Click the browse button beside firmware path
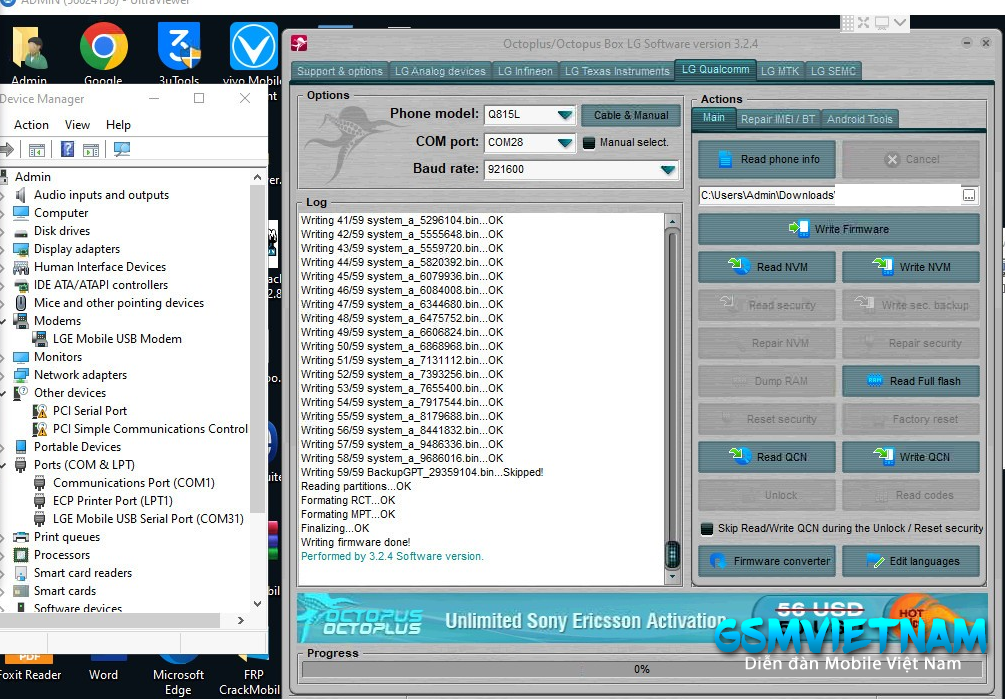This screenshot has width=1005, height=699. click(969, 195)
